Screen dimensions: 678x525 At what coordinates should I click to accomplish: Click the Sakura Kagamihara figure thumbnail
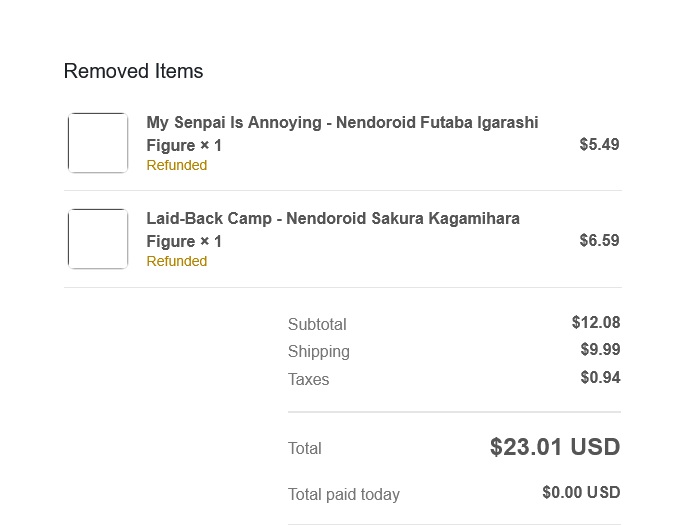(x=98, y=239)
